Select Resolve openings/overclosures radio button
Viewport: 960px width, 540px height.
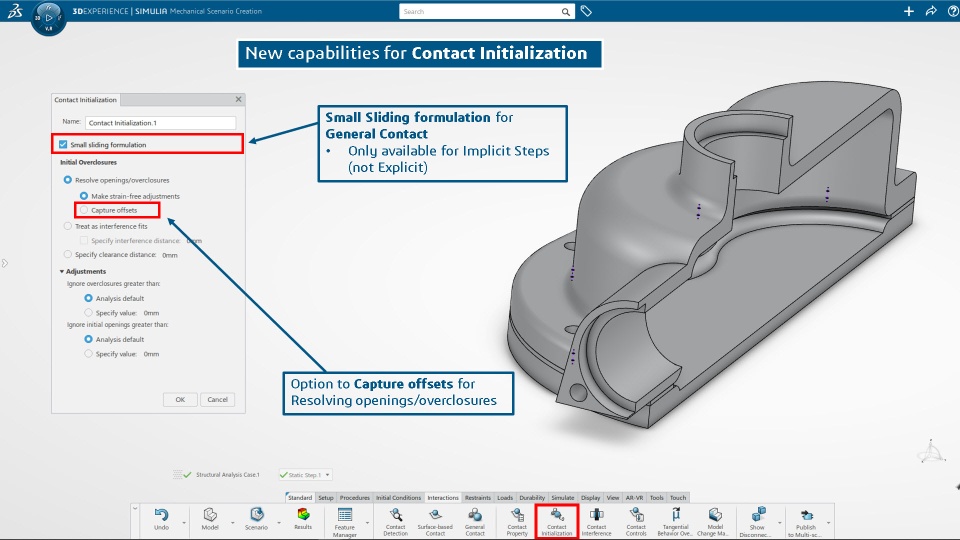[68, 180]
